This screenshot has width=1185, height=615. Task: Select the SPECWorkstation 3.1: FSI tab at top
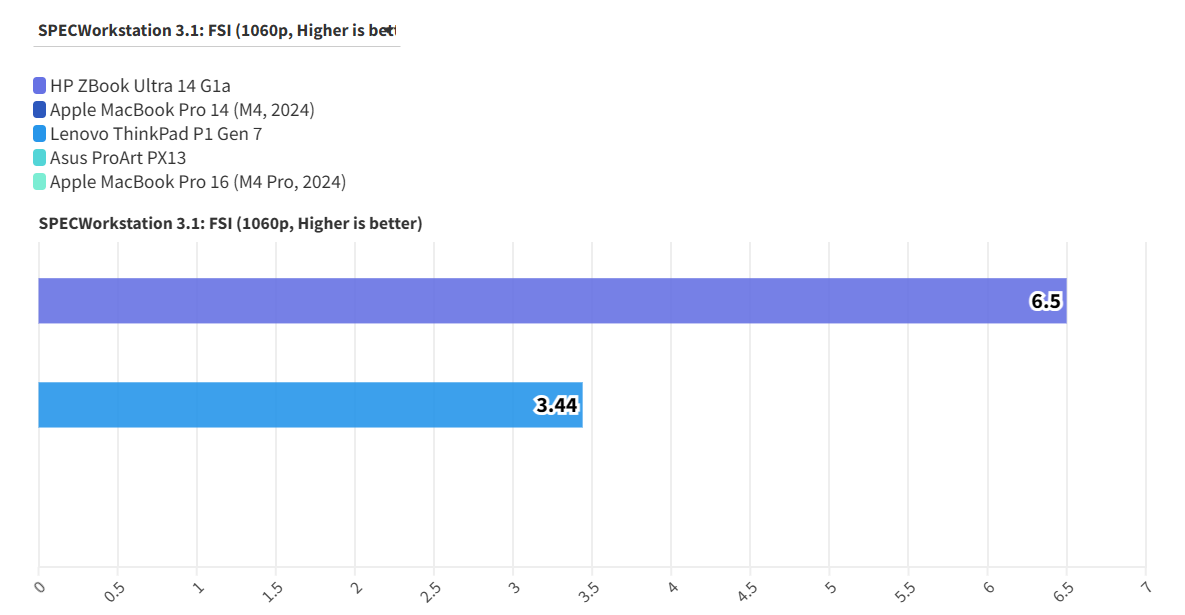[x=217, y=30]
